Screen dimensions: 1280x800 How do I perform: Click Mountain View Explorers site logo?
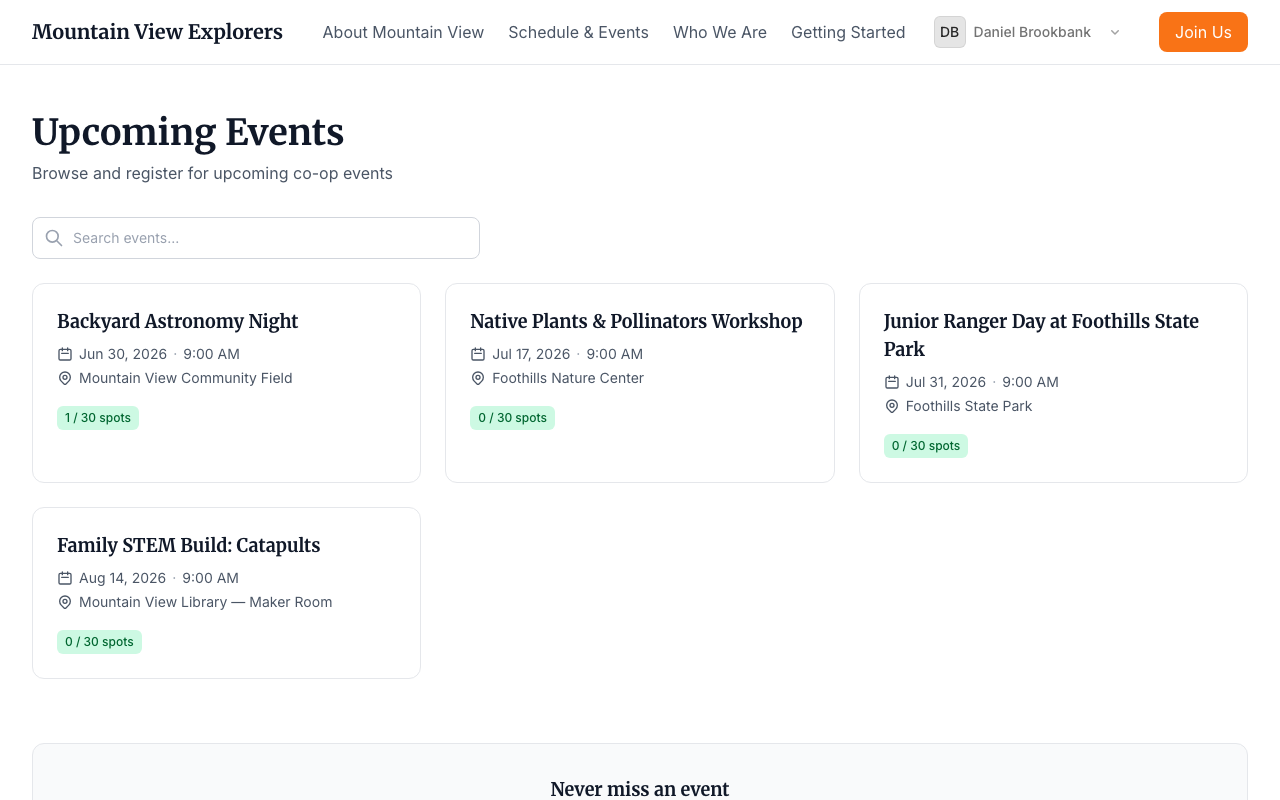[157, 32]
